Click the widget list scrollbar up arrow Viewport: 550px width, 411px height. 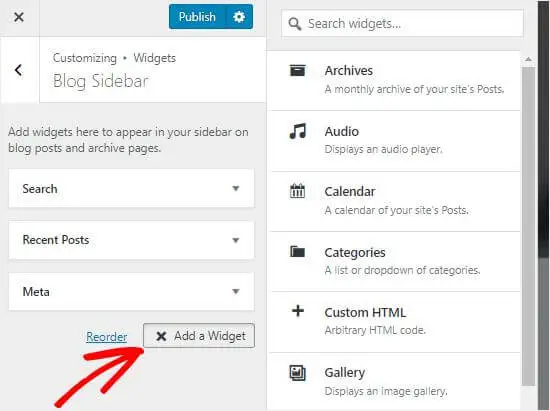pos(528,60)
